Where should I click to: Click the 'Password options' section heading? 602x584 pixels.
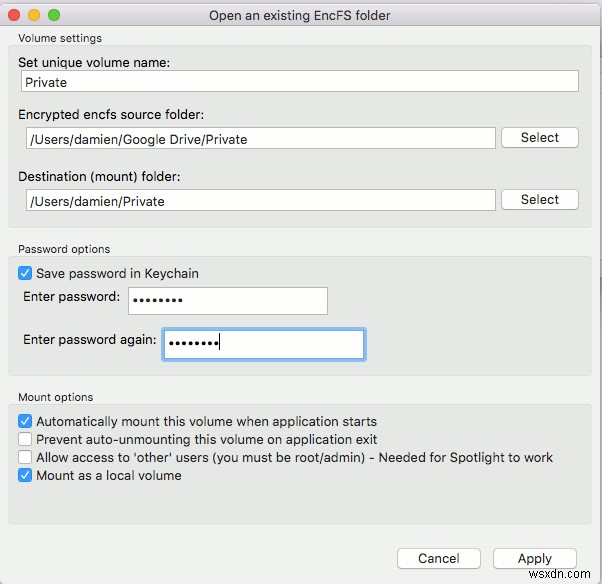[64, 249]
